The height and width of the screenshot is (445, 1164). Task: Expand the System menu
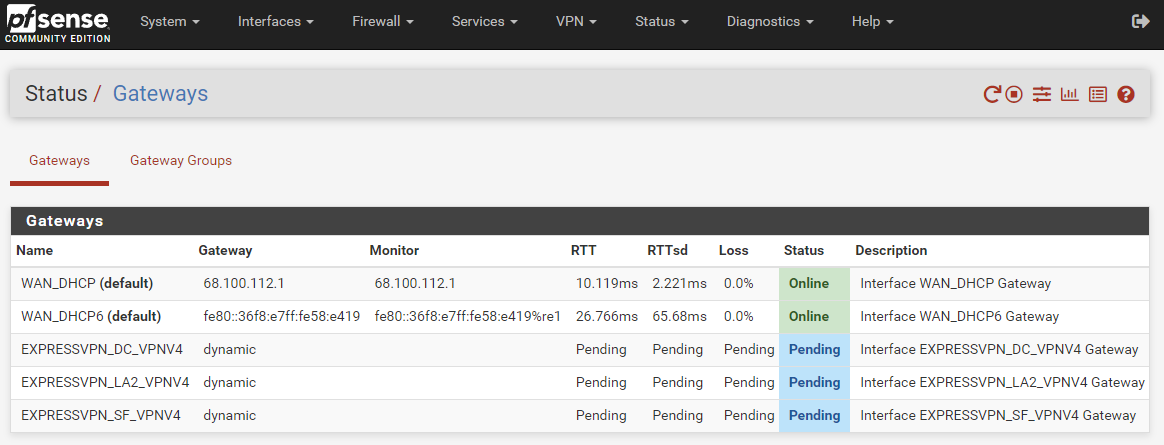point(170,22)
